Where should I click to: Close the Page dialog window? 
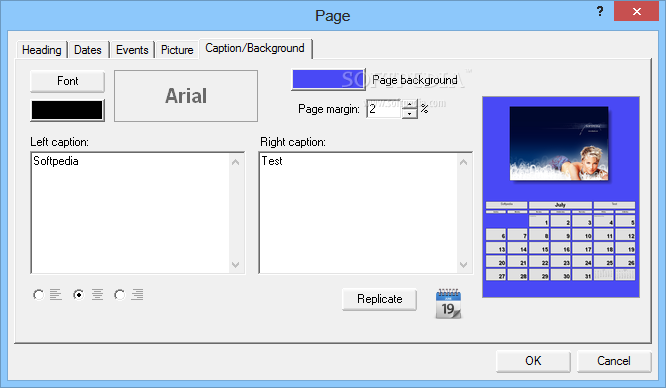(636, 11)
